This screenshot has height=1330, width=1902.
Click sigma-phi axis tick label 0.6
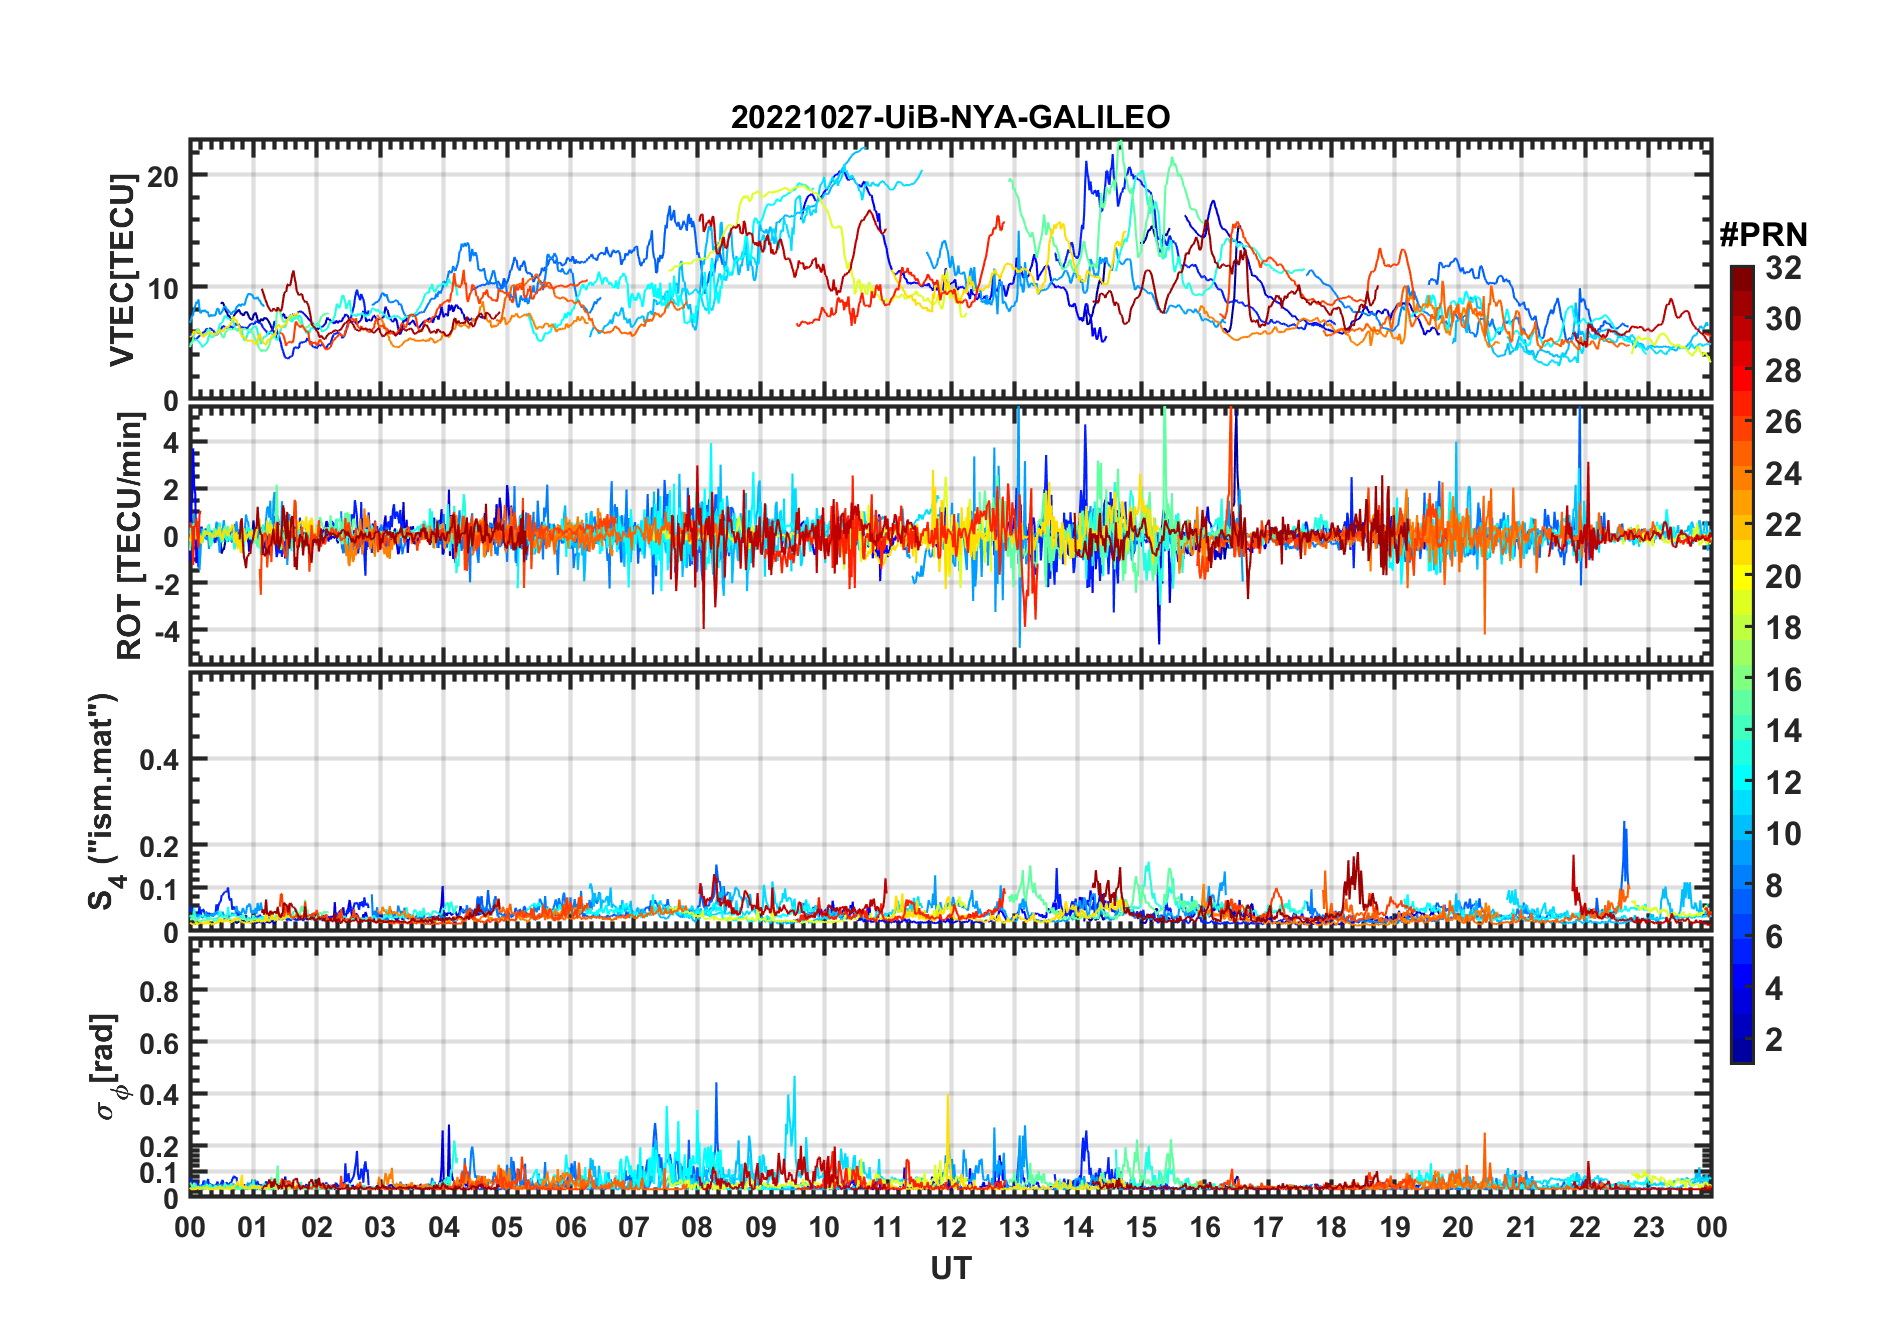[x=159, y=1043]
